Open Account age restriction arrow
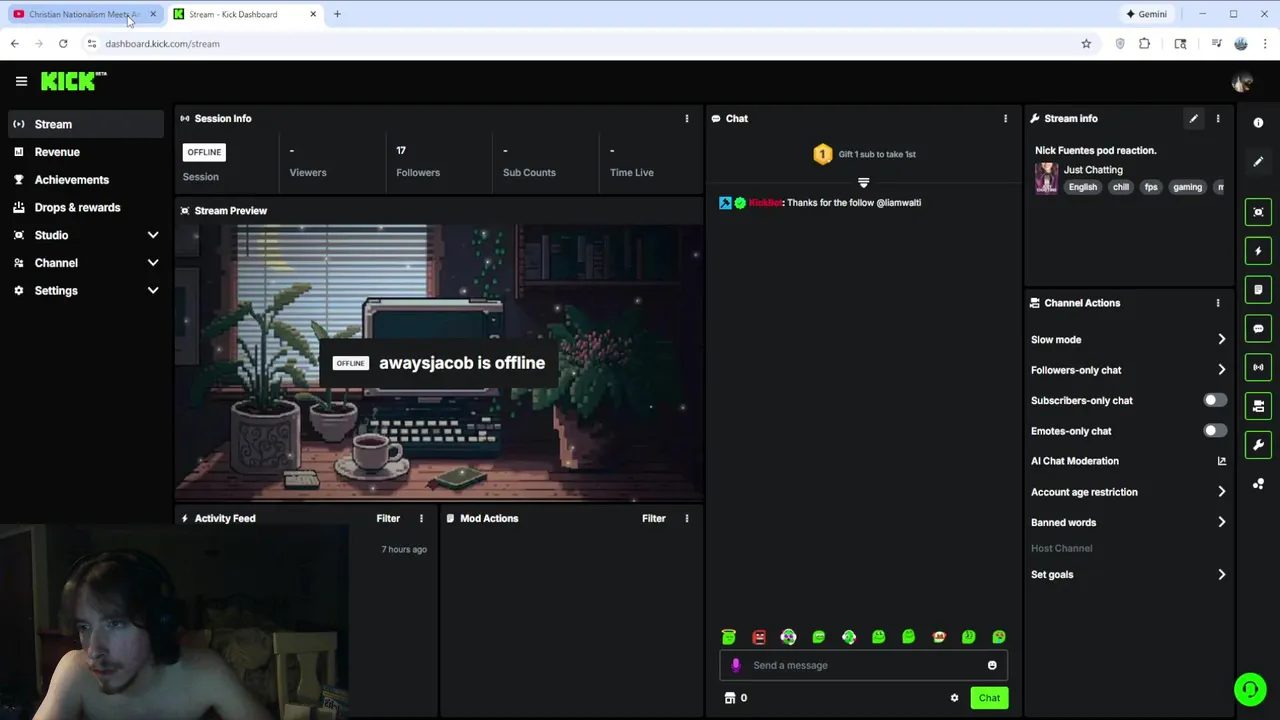The height and width of the screenshot is (720, 1280). (x=1221, y=492)
